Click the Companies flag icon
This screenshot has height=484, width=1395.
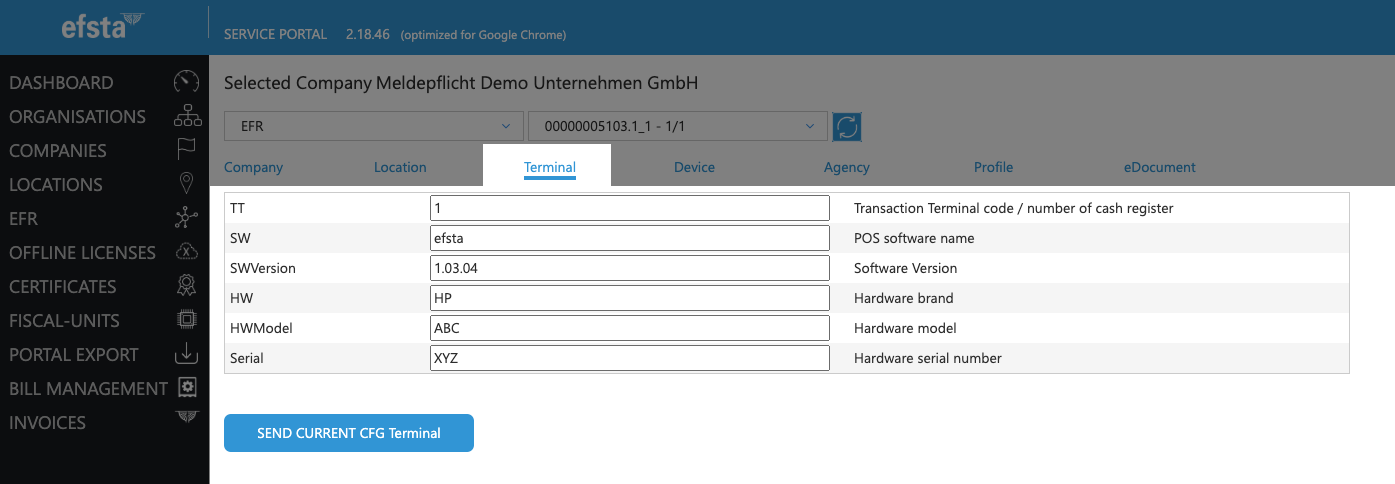coord(187,150)
